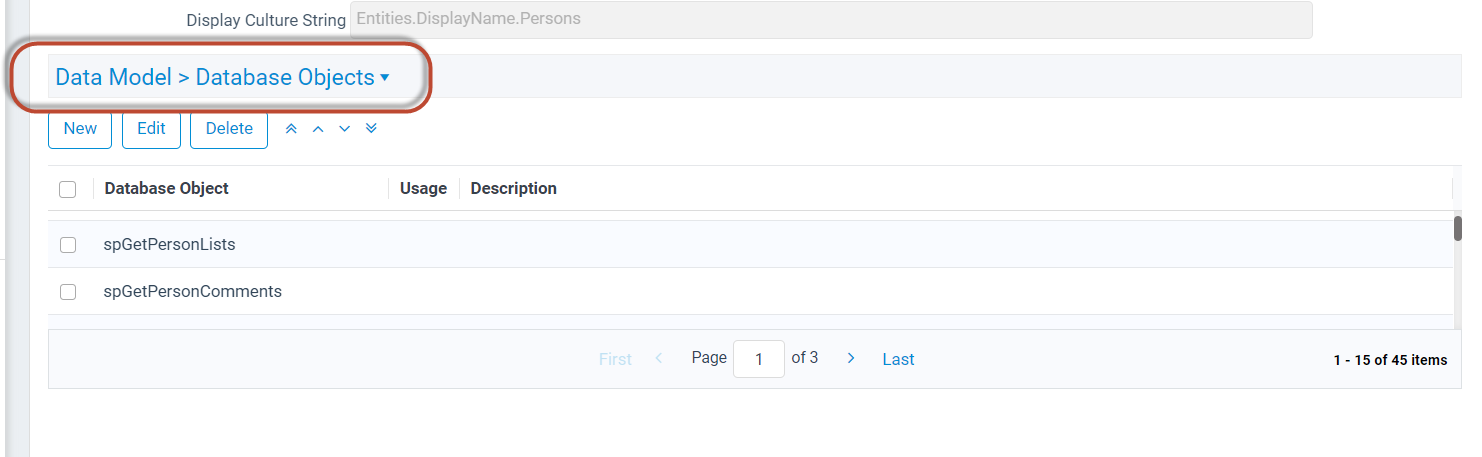Viewport: 1482px width, 457px height.
Task: Click the New button
Action: click(x=80, y=129)
